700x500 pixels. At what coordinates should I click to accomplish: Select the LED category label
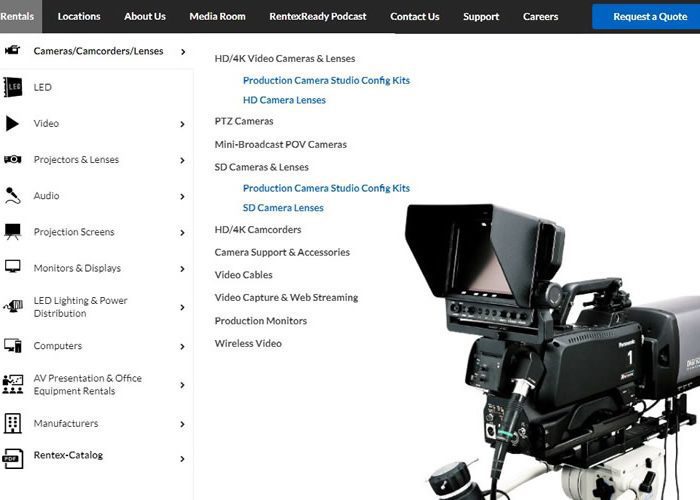[42, 87]
